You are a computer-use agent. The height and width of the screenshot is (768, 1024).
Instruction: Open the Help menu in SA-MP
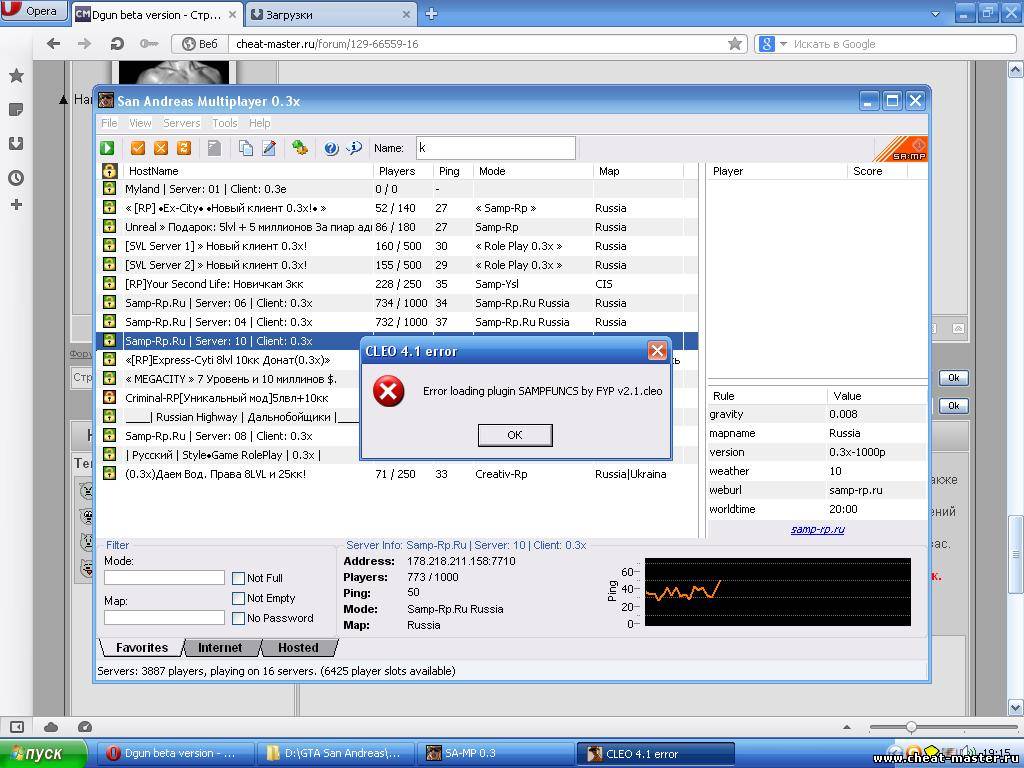click(x=259, y=123)
